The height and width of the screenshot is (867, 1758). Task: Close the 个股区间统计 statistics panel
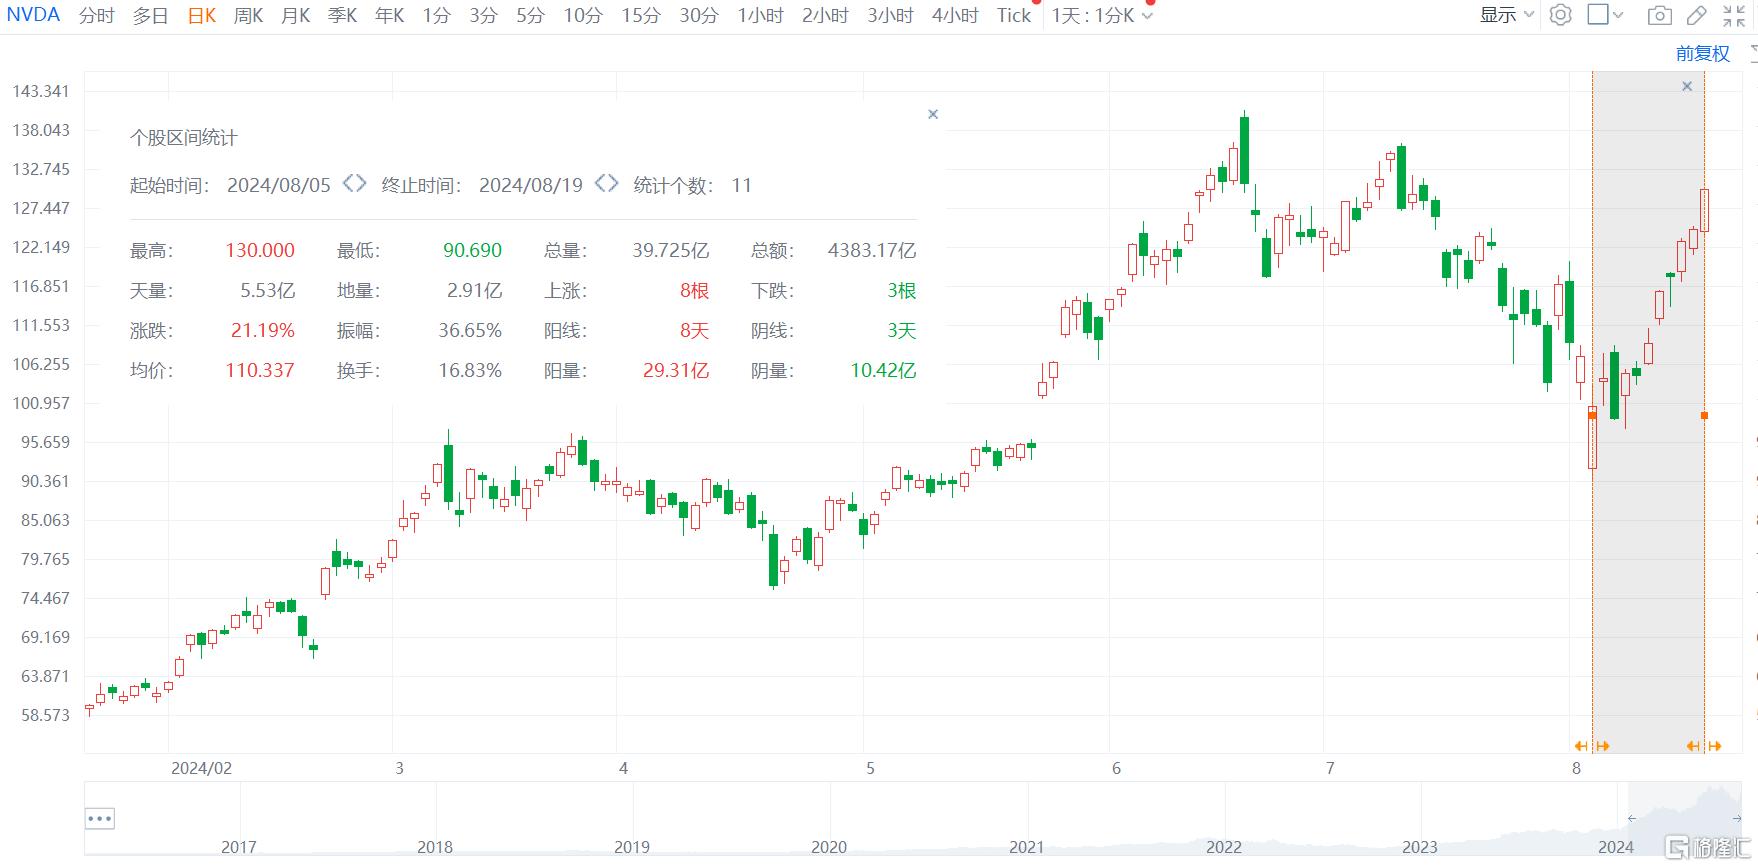[933, 114]
